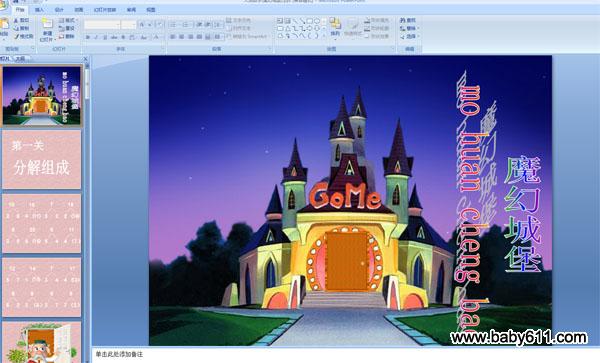Image resolution: width=600 pixels, height=363 pixels.
Task: Switch to the Insert ribbon tab
Action: (39, 10)
